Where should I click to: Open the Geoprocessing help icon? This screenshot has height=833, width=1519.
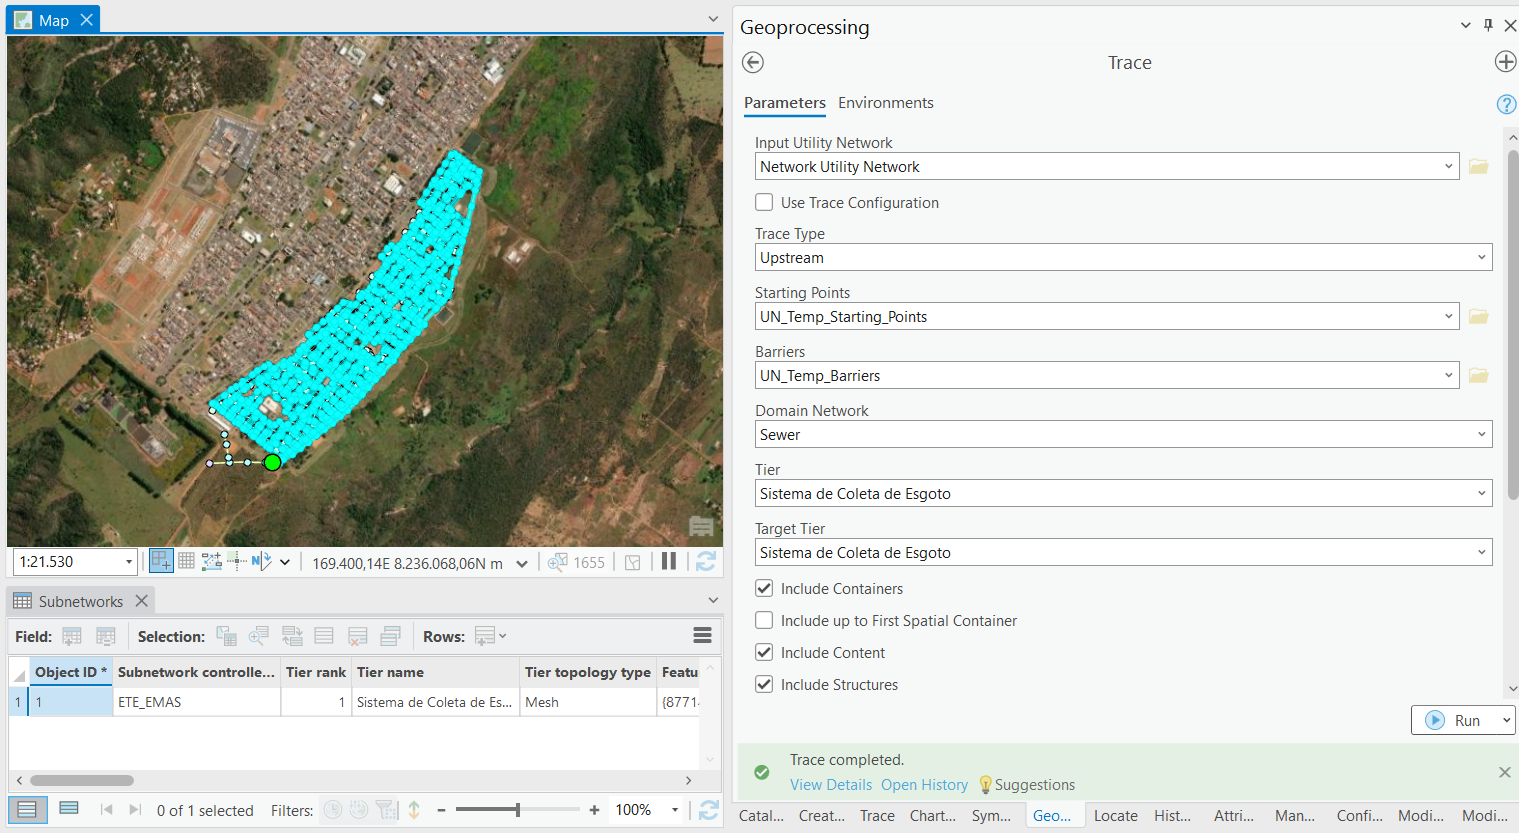(1505, 104)
